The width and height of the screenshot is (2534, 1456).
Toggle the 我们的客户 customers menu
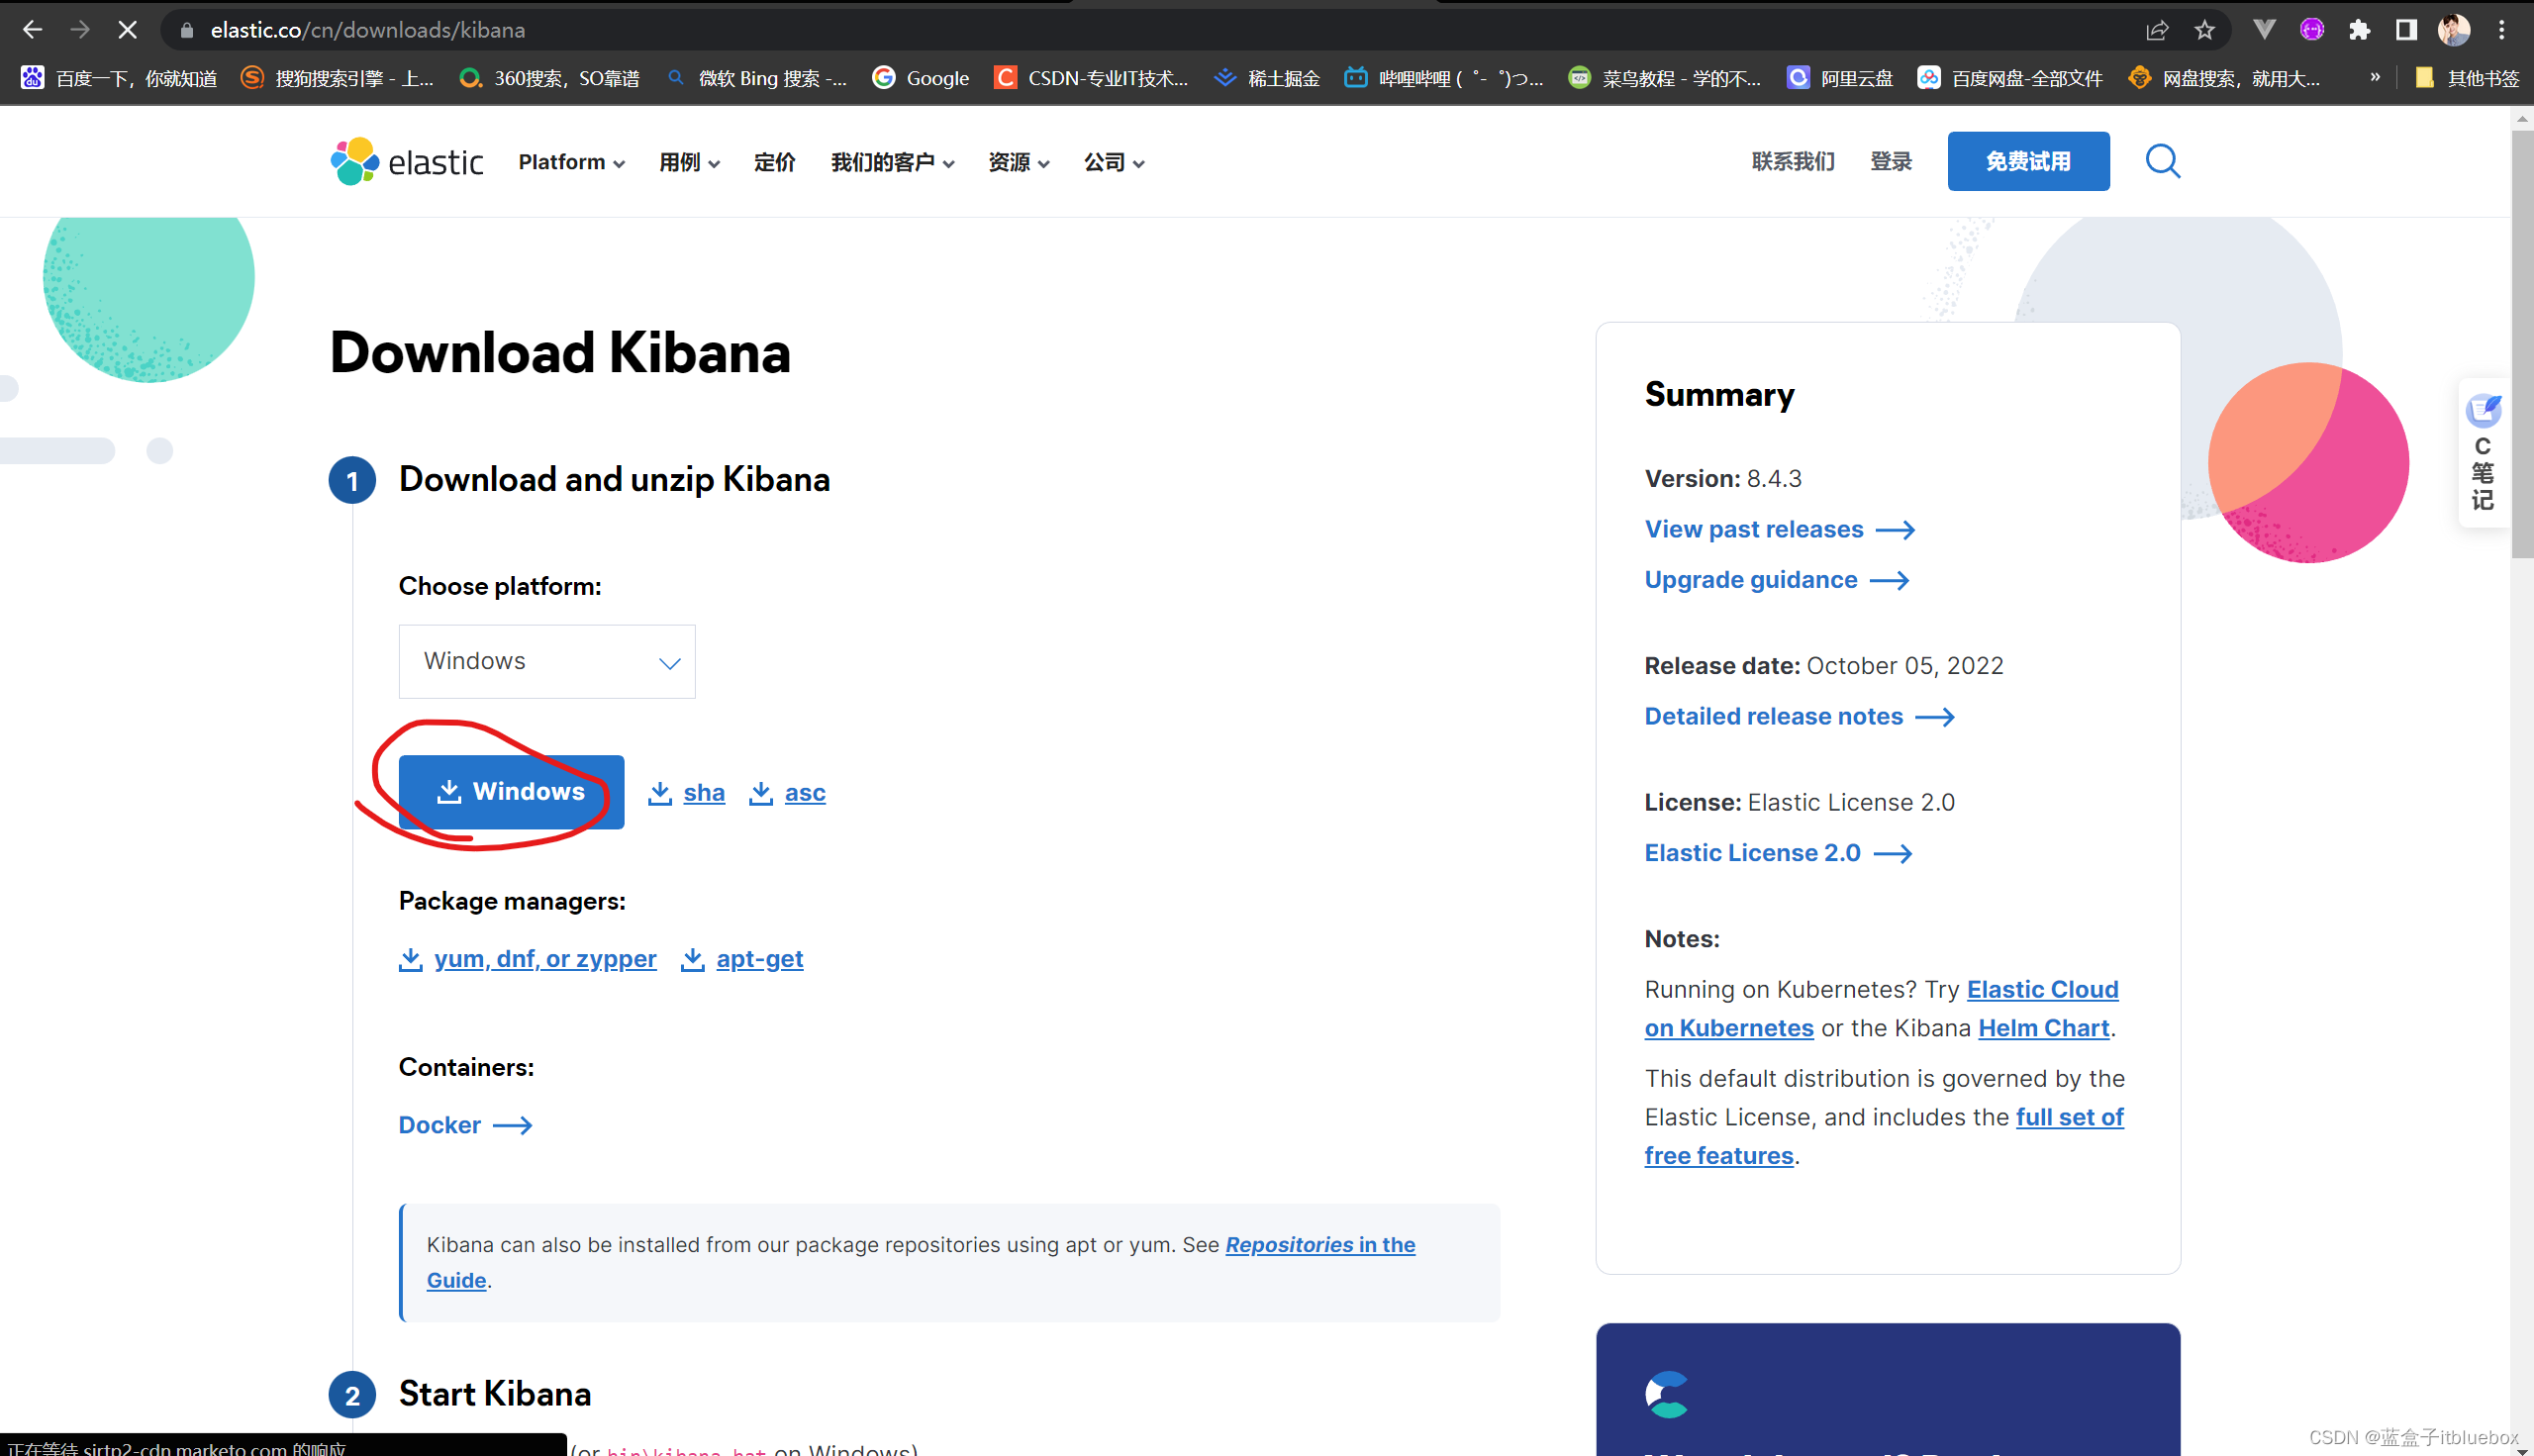[889, 161]
